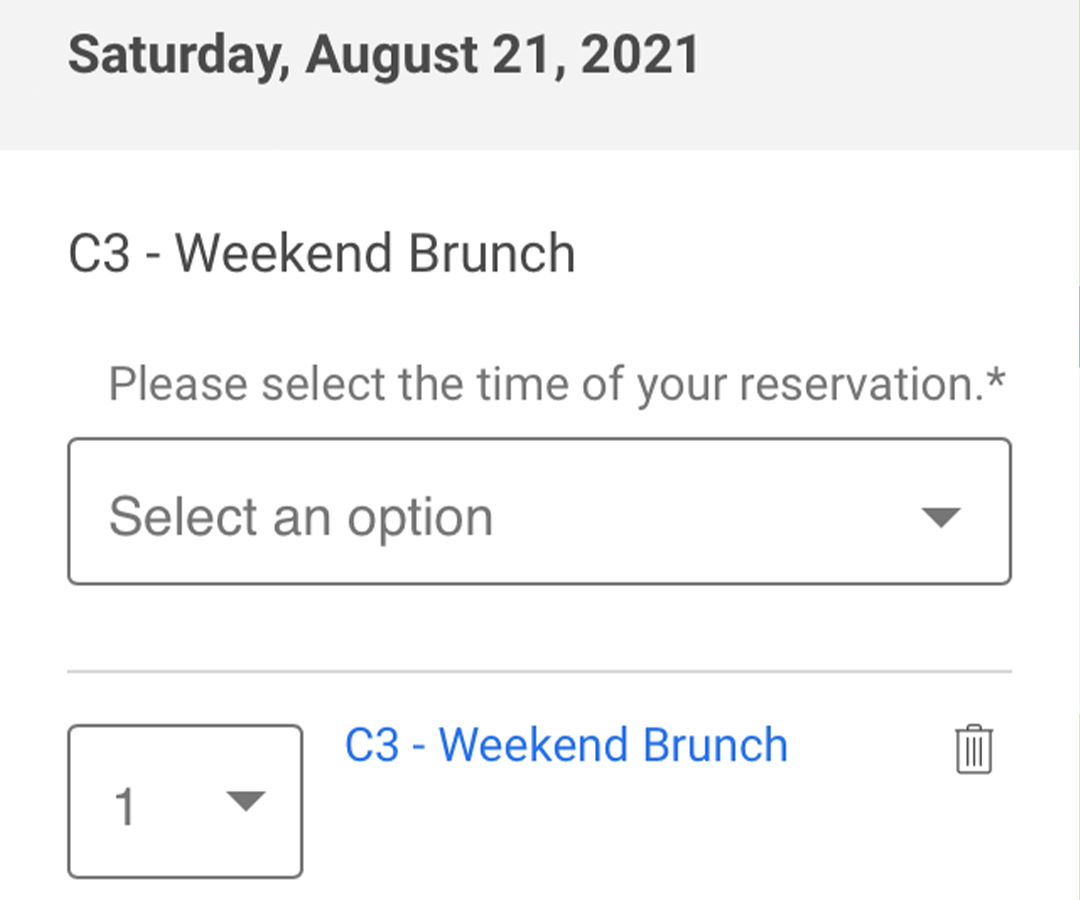Click the black C3 - Weekend Brunch heading
Viewport: 1080px width, 900px height.
322,253
